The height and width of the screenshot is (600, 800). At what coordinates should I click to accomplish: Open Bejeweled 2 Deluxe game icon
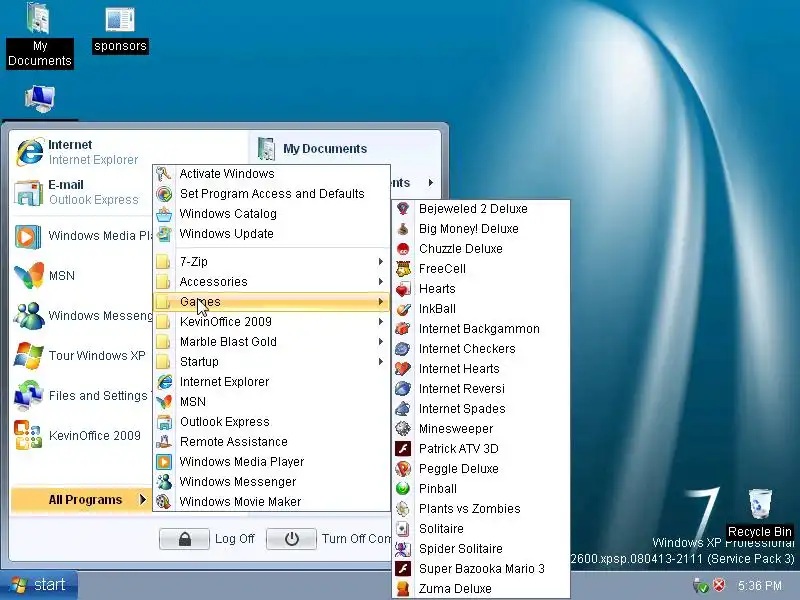(403, 209)
